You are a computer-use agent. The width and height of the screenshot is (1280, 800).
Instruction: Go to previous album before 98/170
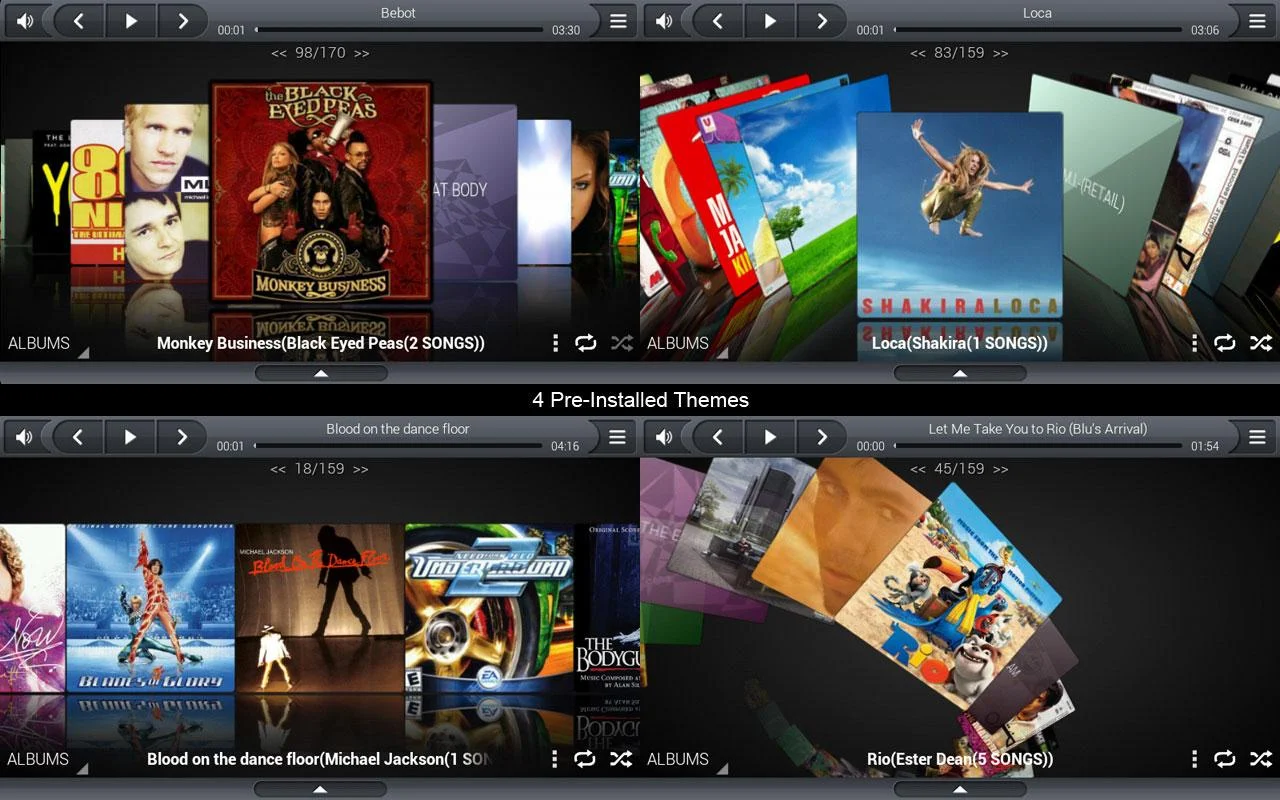279,53
